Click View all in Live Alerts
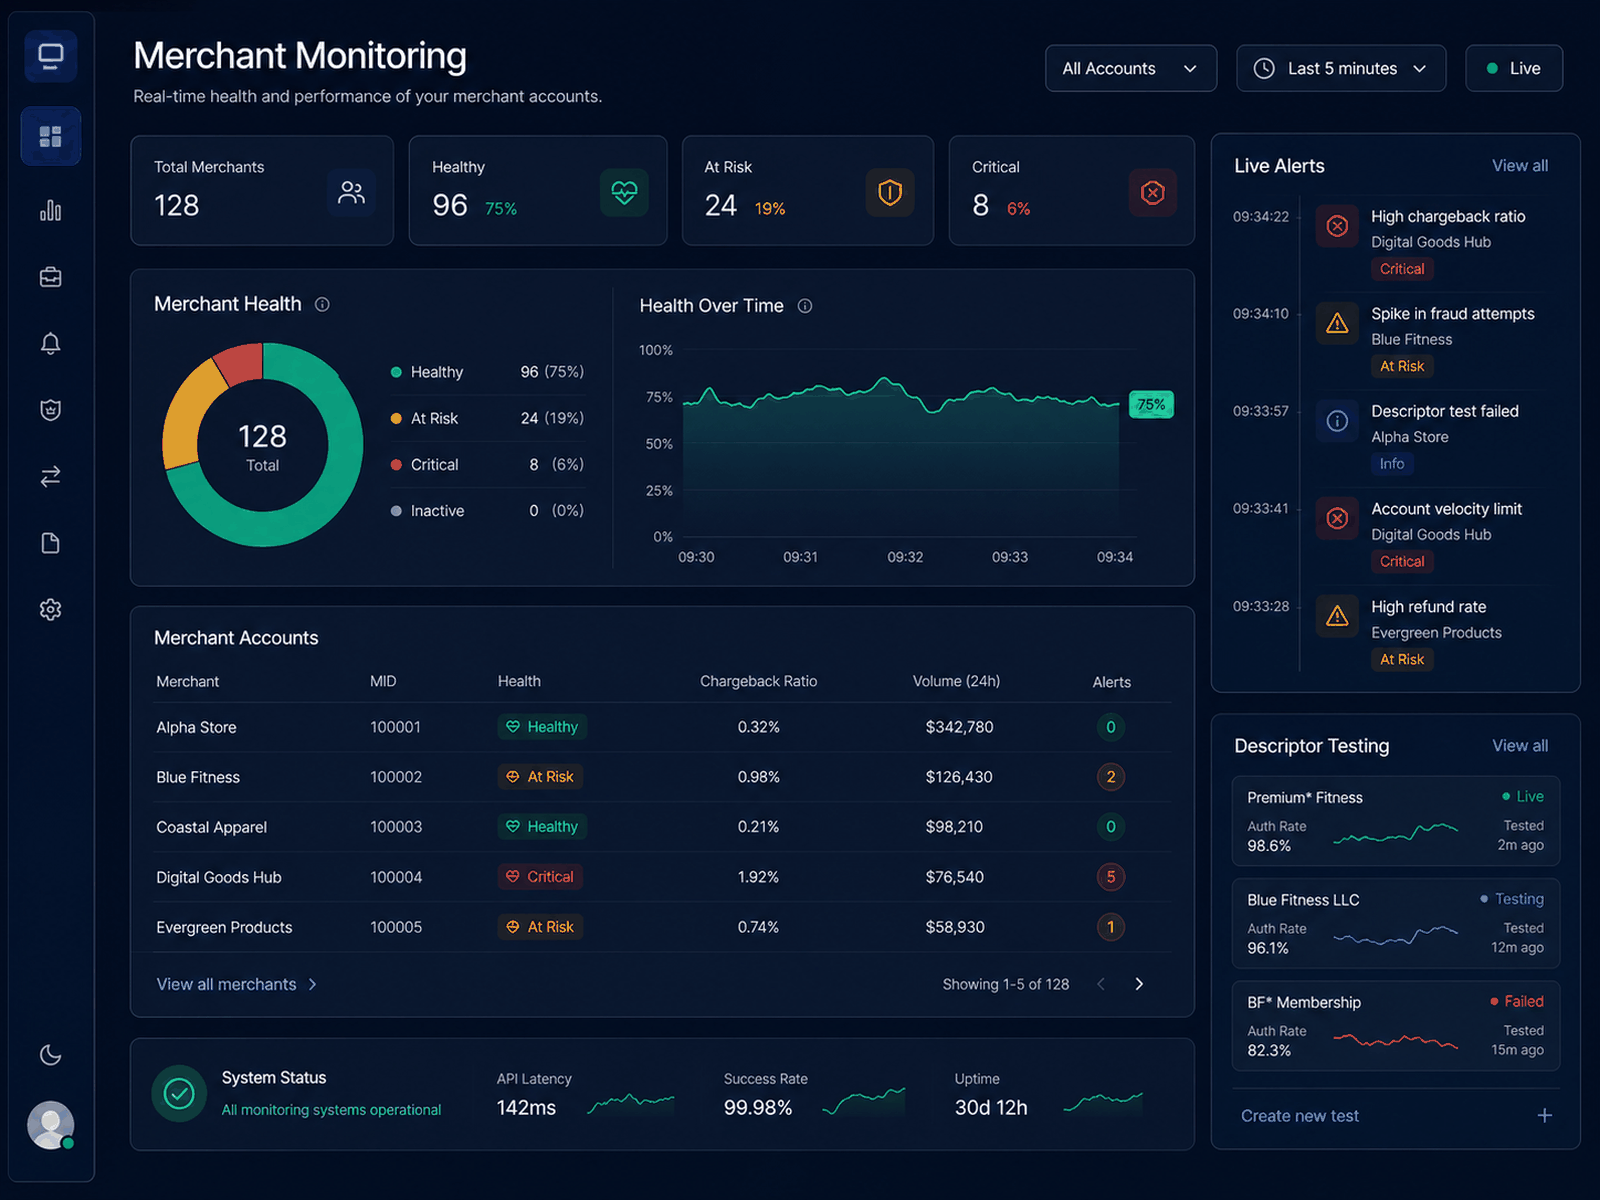The image size is (1600, 1200). point(1520,166)
